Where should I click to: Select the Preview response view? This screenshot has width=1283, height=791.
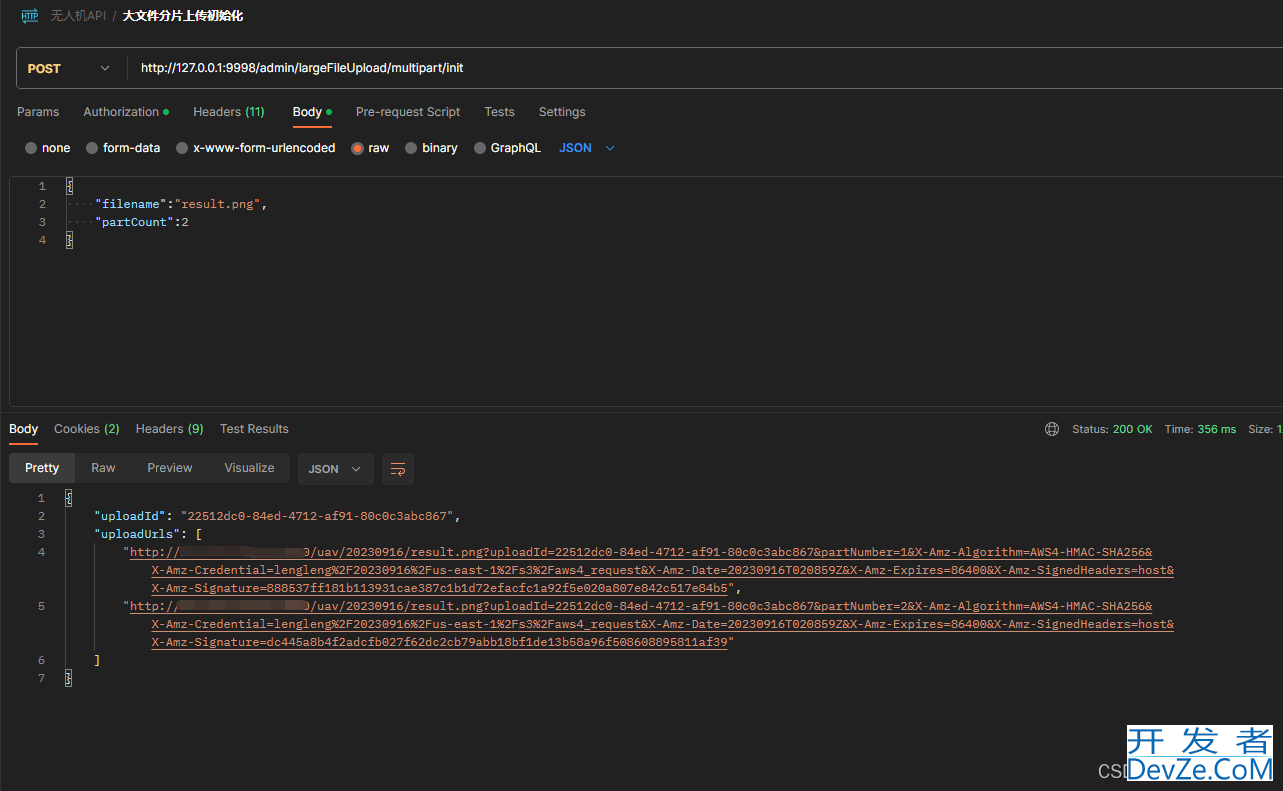tap(170, 468)
